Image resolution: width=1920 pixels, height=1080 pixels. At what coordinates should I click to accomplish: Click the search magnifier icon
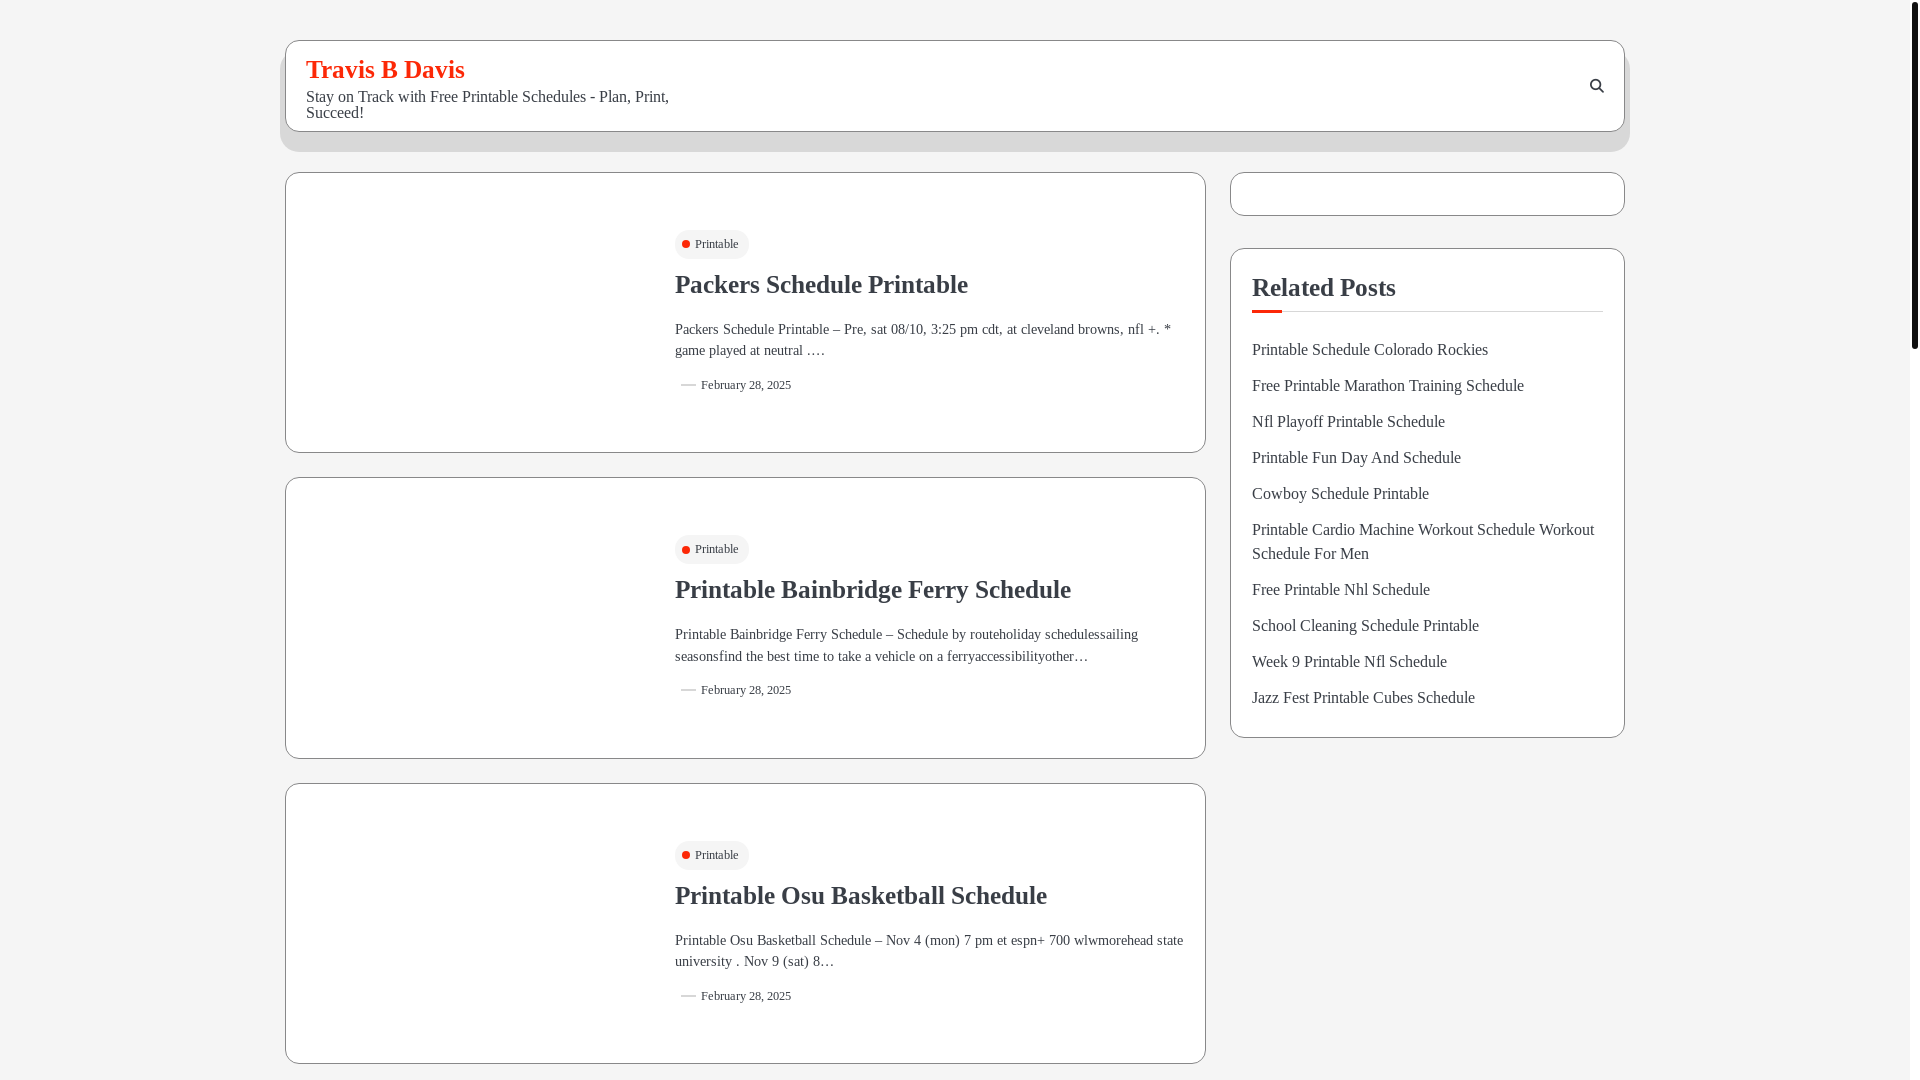tap(1596, 86)
